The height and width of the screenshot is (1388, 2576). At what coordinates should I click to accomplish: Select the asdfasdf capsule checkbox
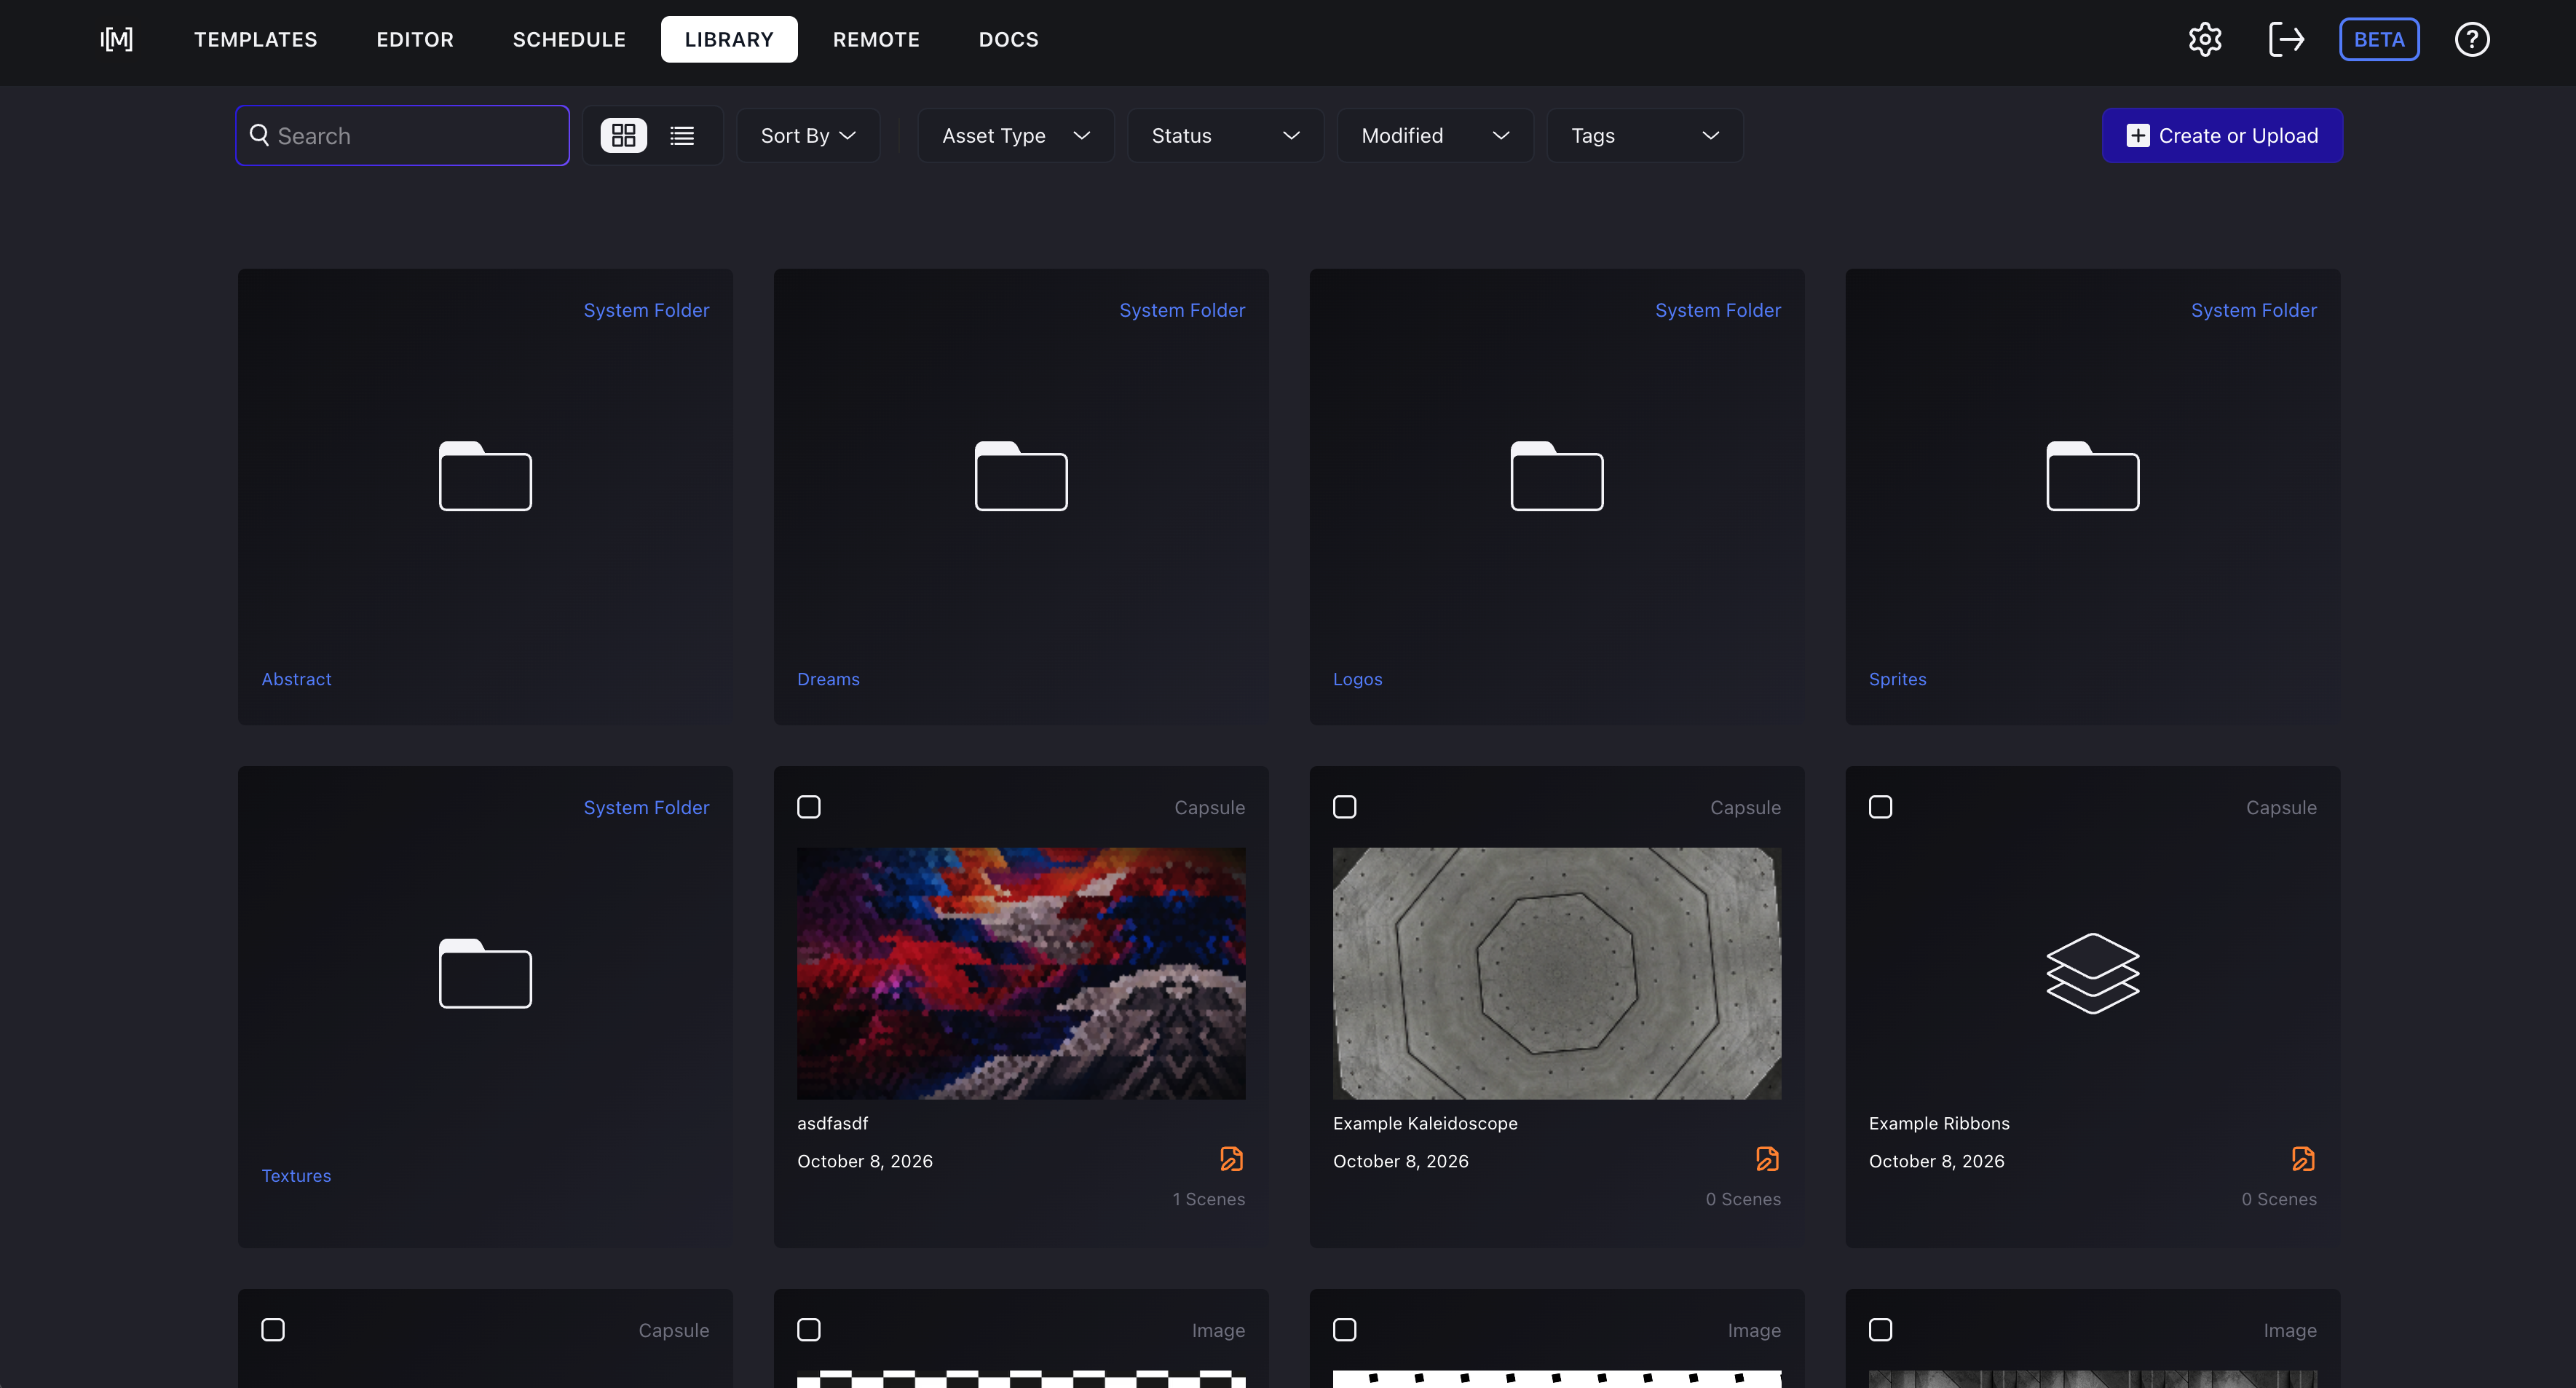click(809, 807)
